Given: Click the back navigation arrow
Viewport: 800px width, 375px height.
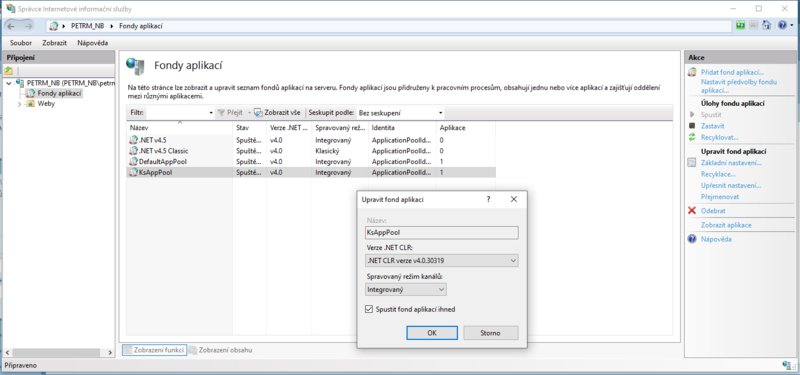Looking at the screenshot, I should pos(11,26).
